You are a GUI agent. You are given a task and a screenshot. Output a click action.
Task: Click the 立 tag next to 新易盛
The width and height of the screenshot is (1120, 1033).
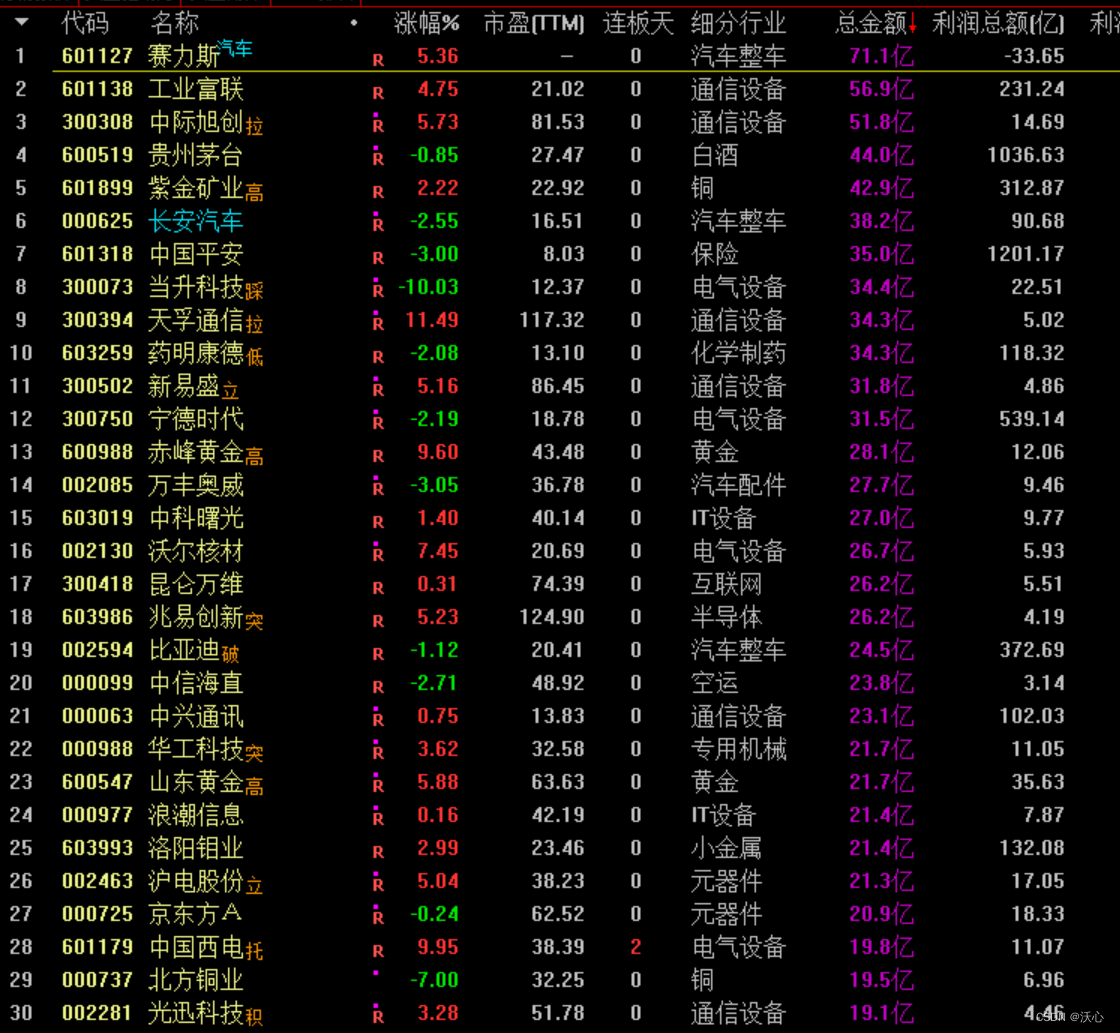[x=230, y=391]
